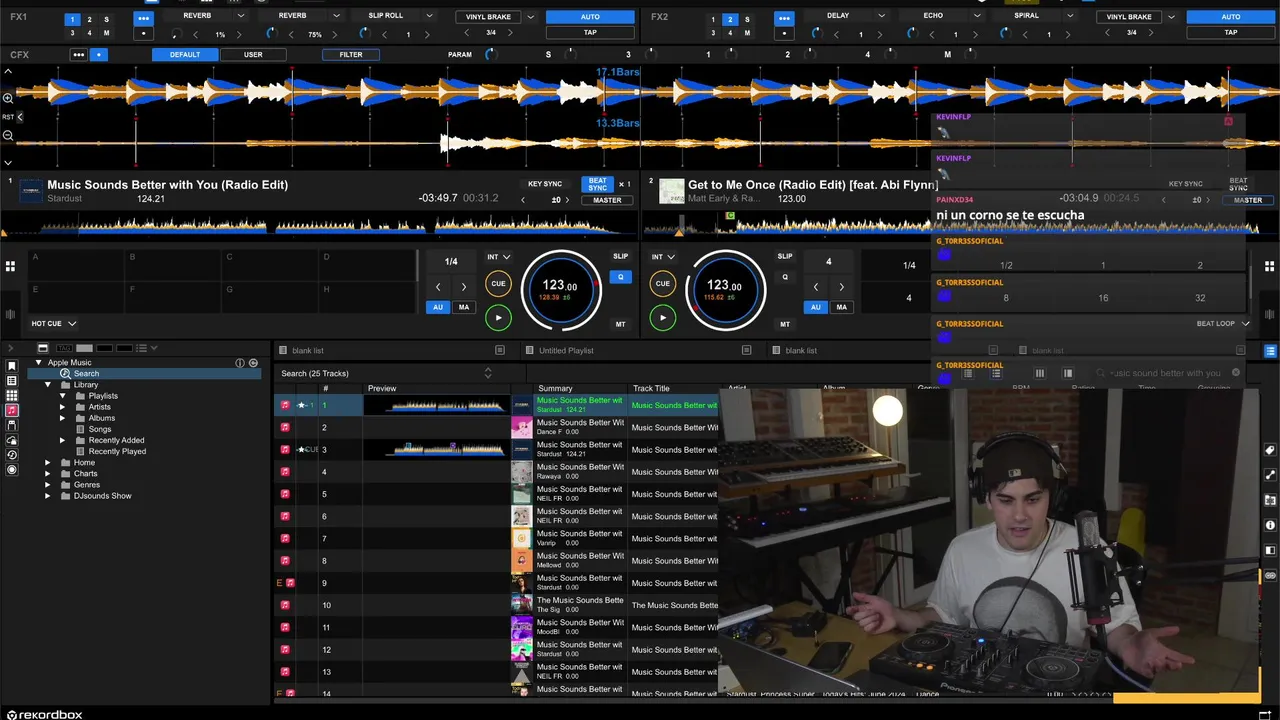Toggle FX1 AUTO BPM mode
The height and width of the screenshot is (720, 1280).
[590, 16]
